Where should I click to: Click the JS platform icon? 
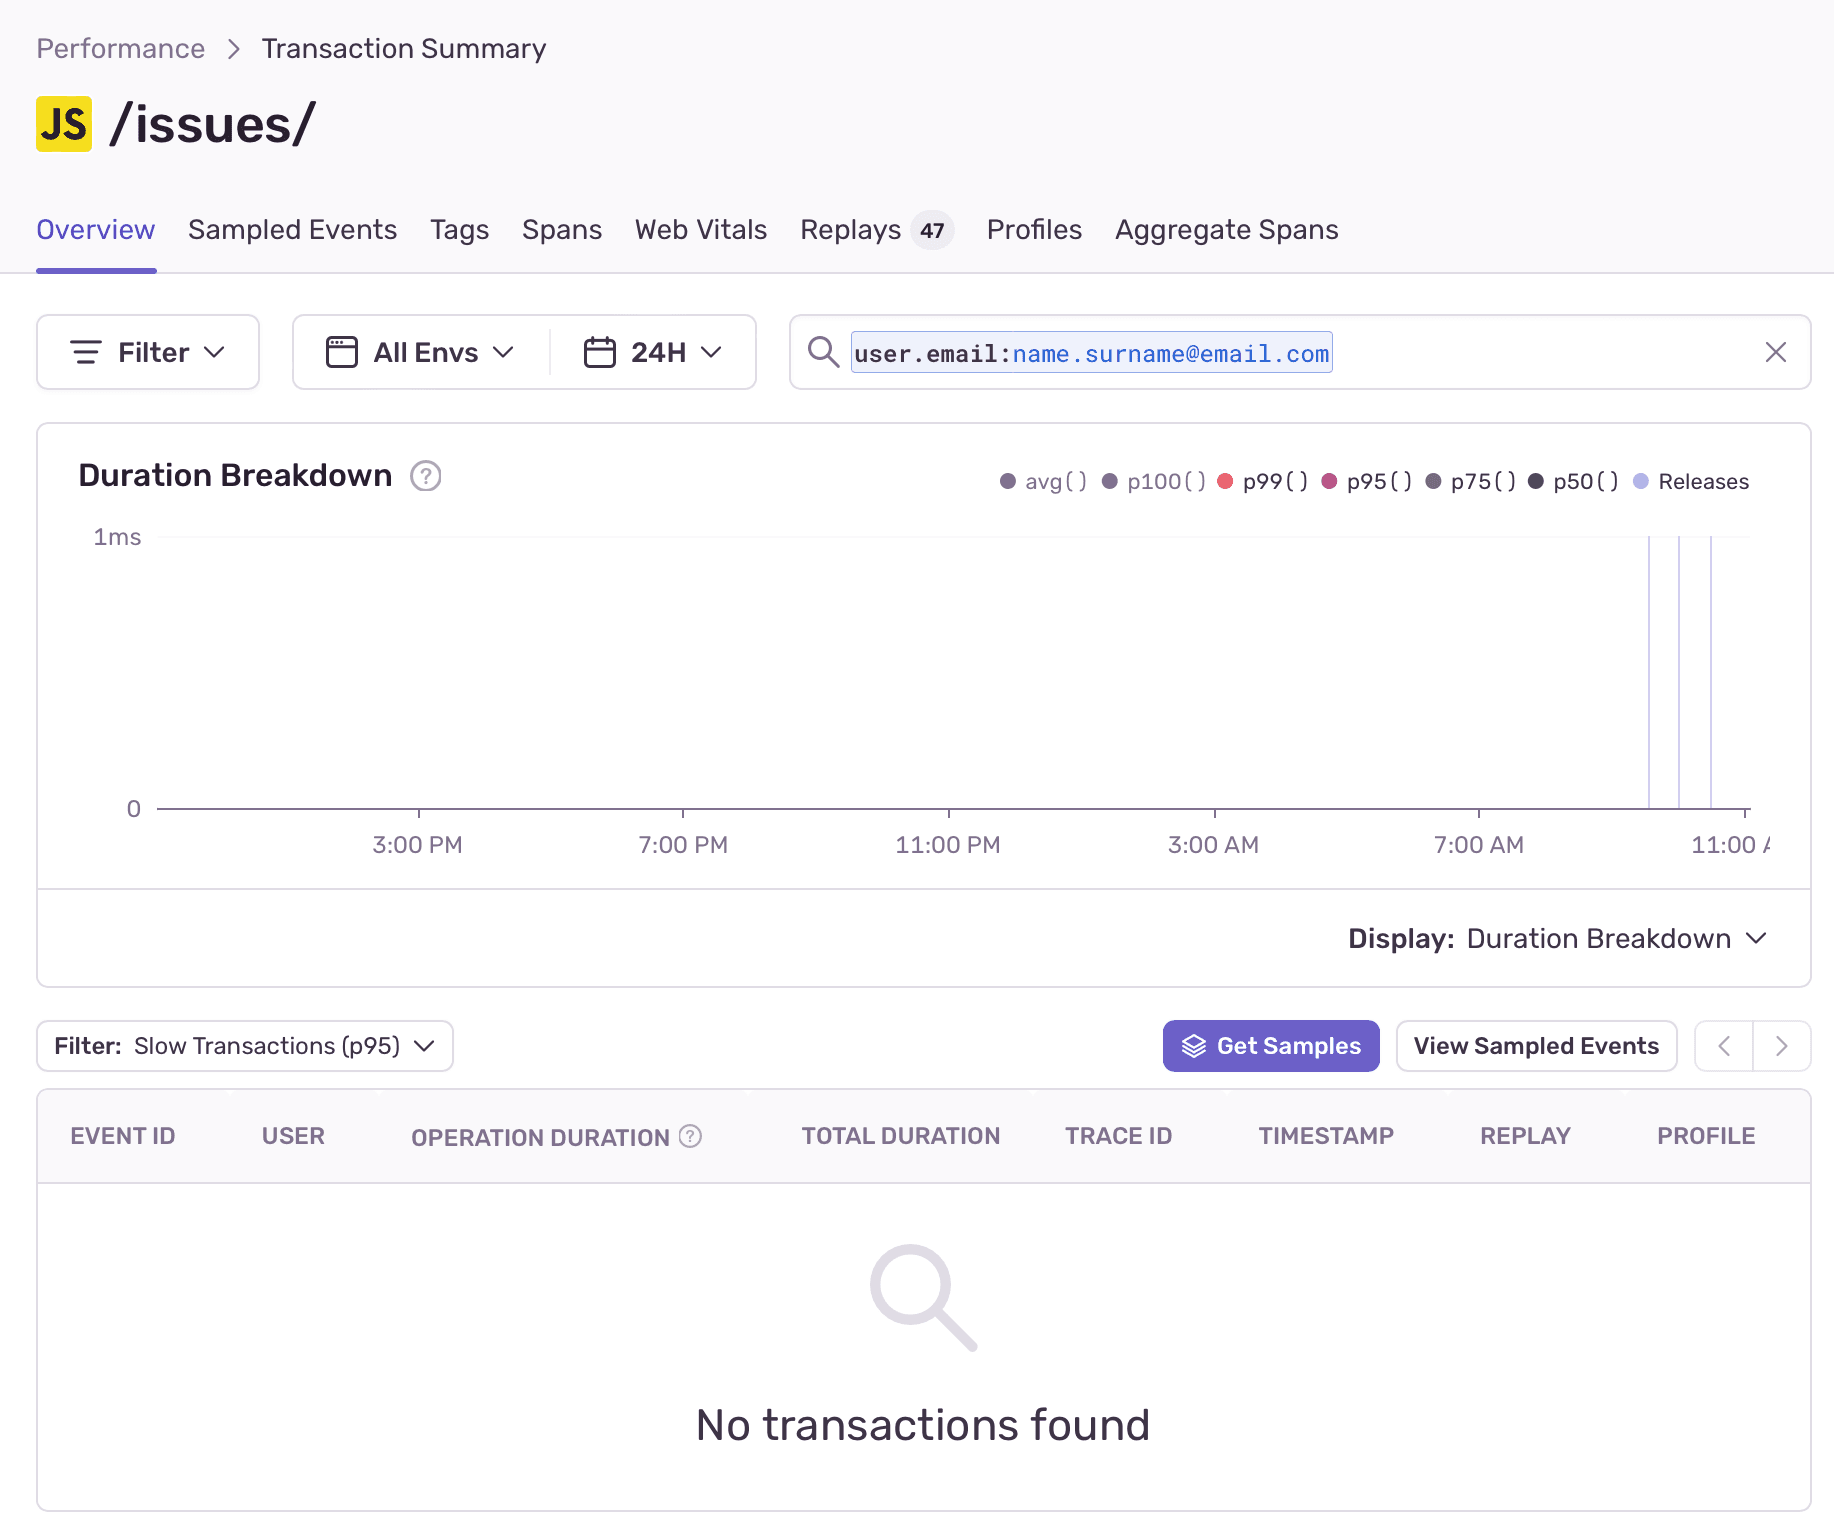coord(62,123)
